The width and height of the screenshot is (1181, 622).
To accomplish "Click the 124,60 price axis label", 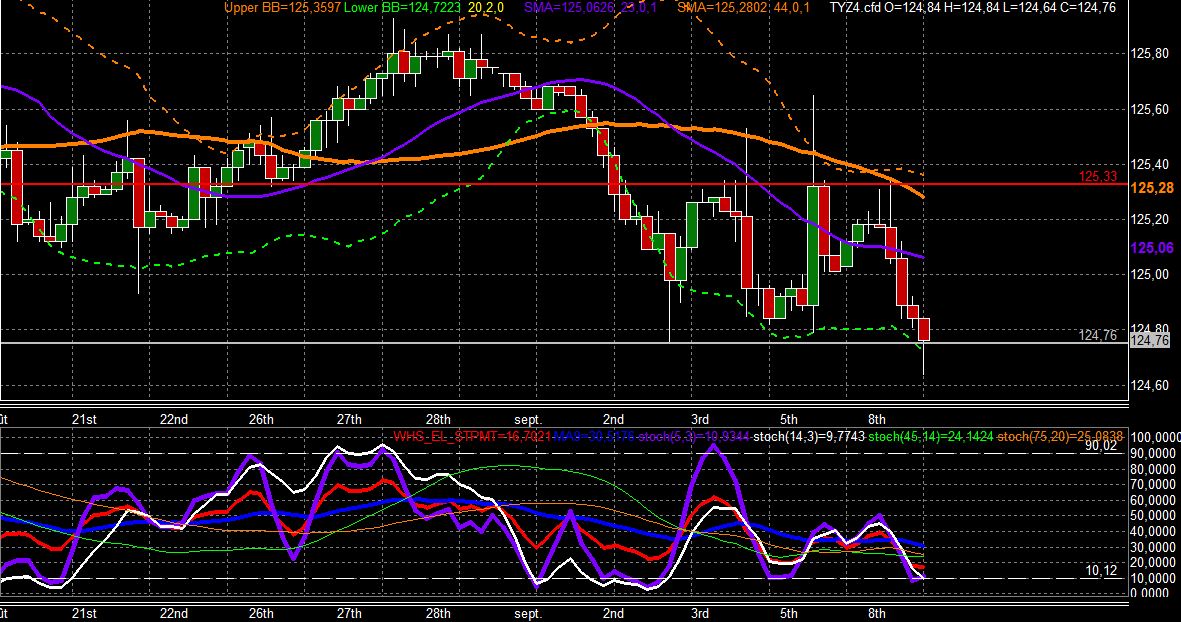I will point(1150,386).
